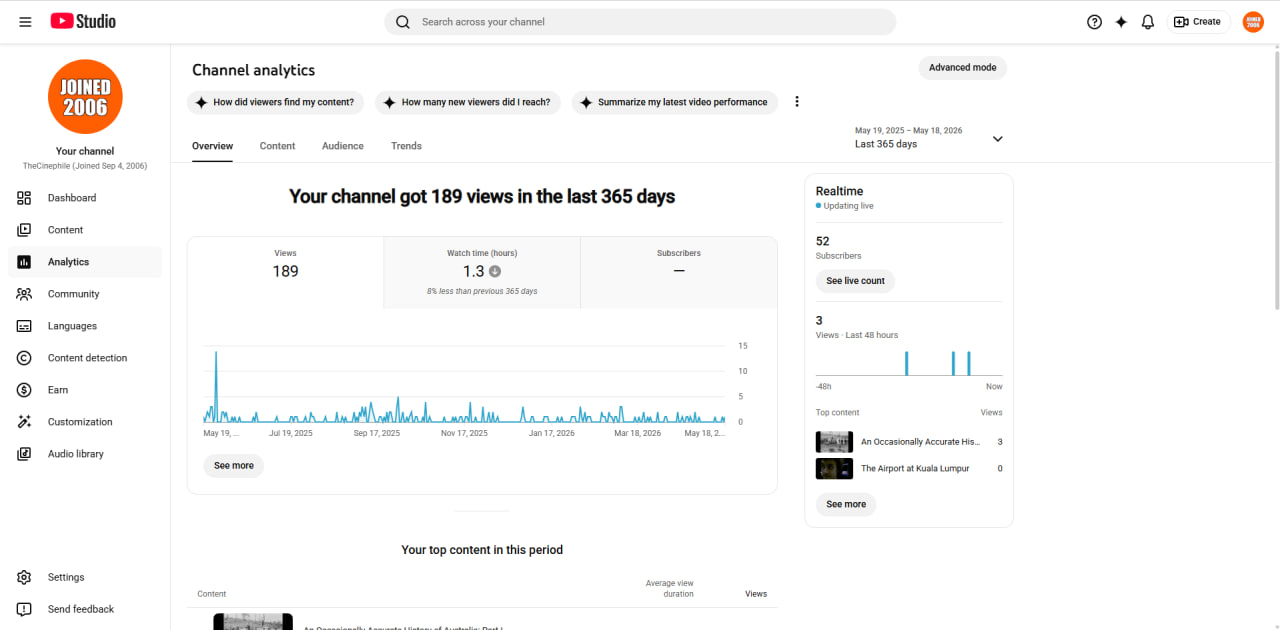Open the notifications bell
Viewport: 1280px width, 630px height.
click(1148, 22)
